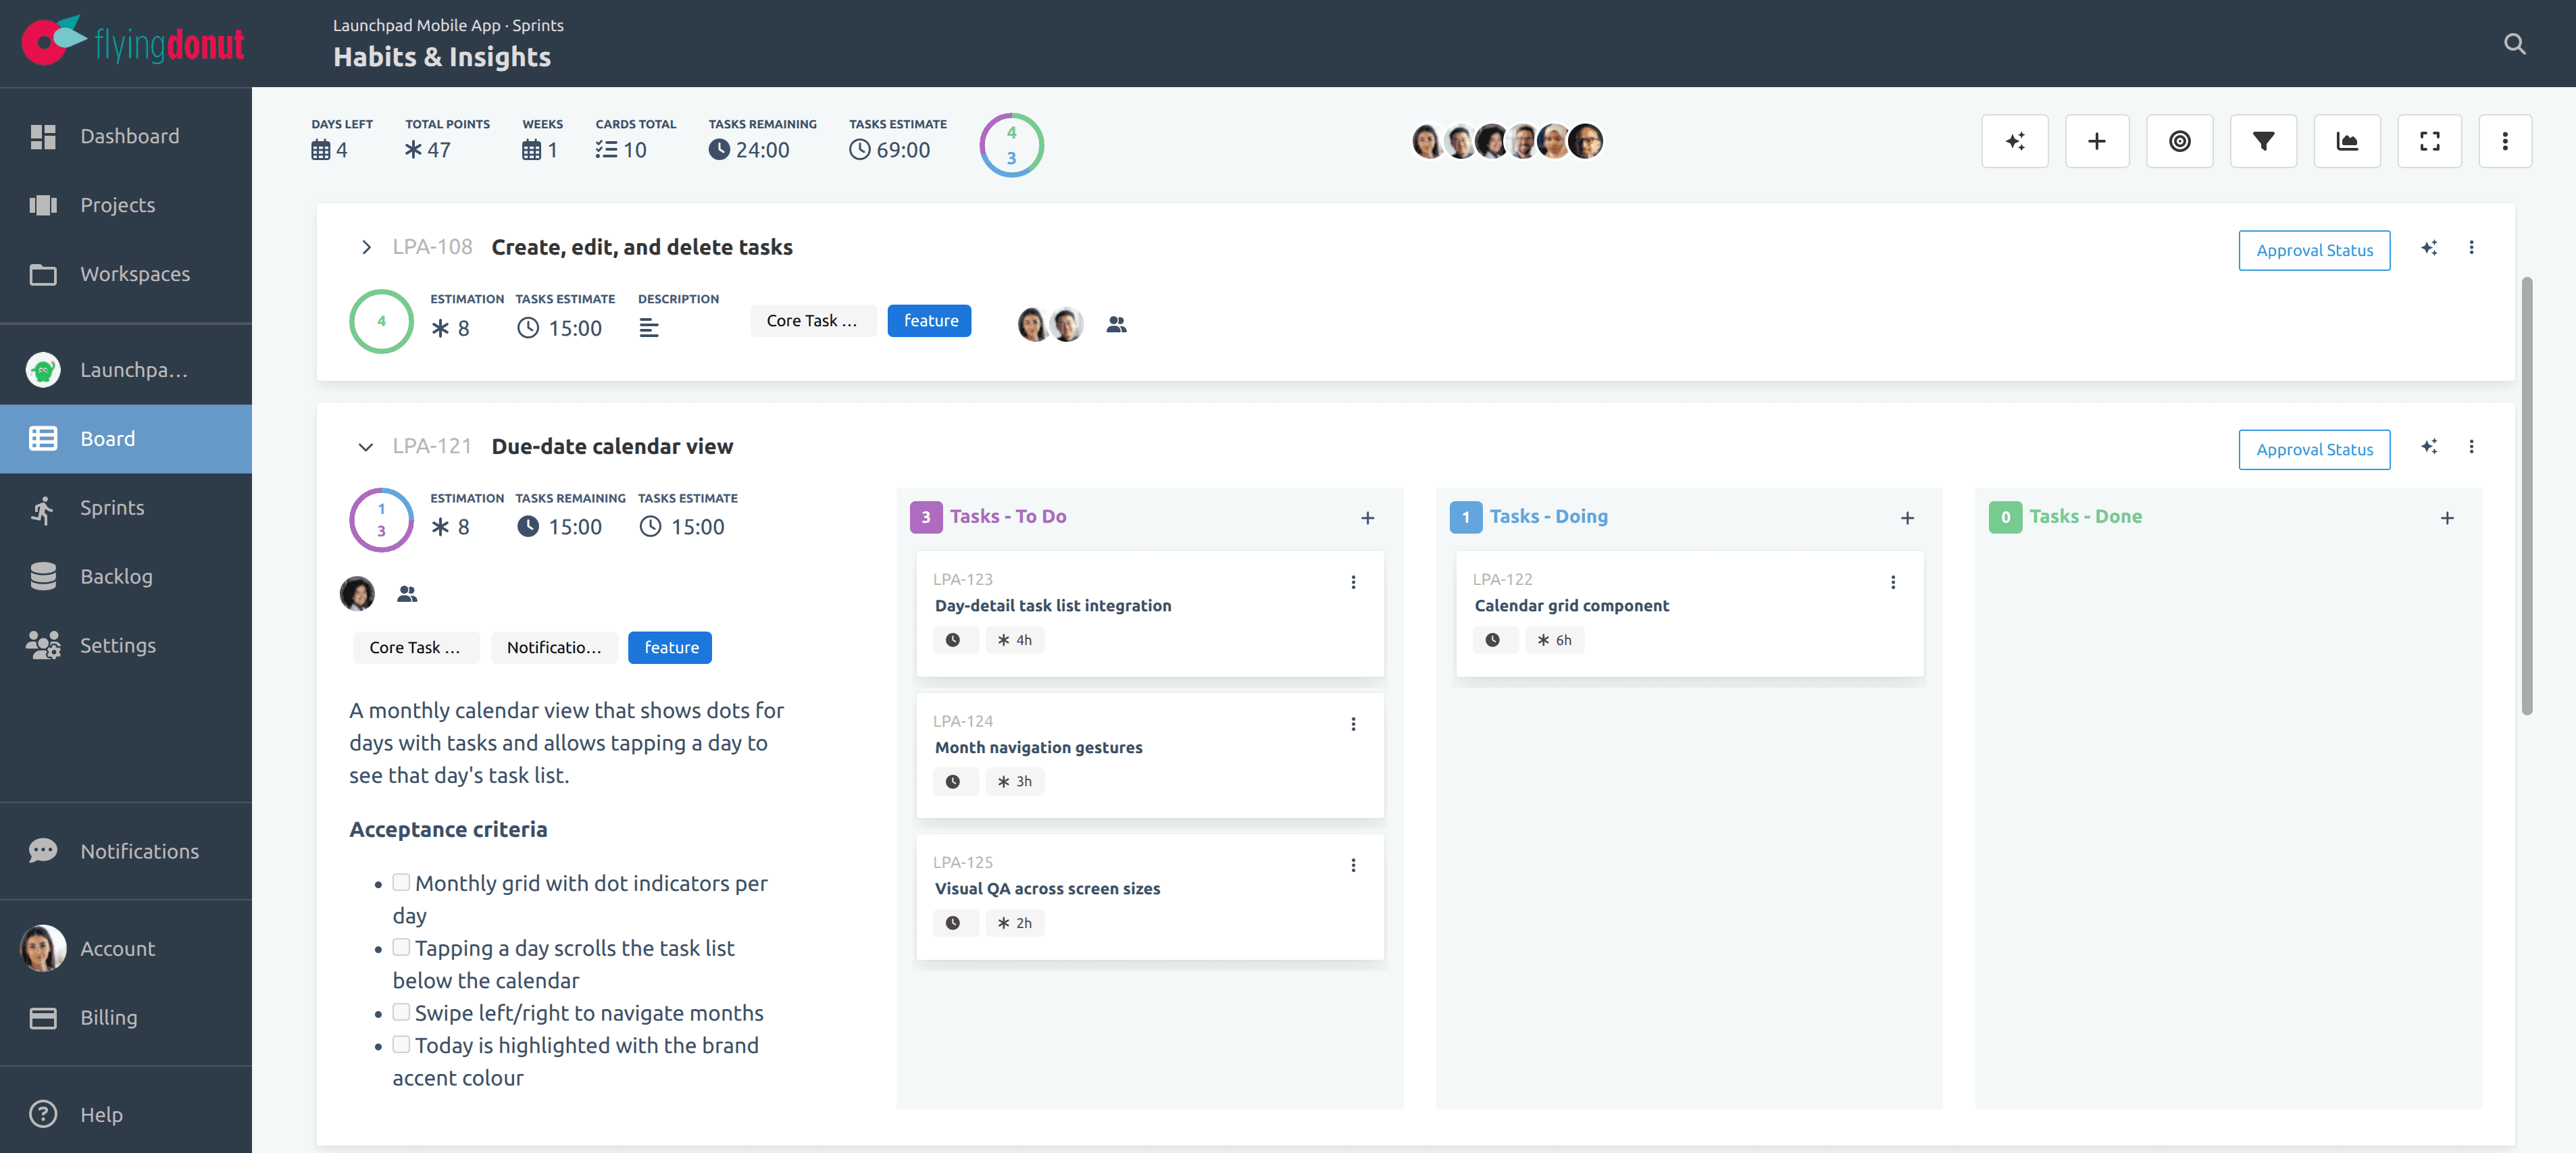Open Sprints from the sidebar navigation

pyautogui.click(x=112, y=507)
